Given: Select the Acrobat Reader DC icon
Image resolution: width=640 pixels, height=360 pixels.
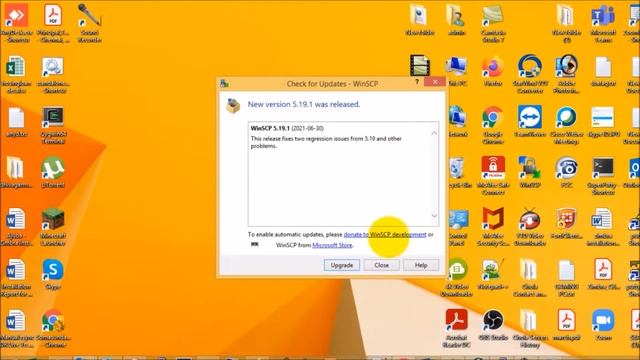Looking at the screenshot, I should coord(456,328).
